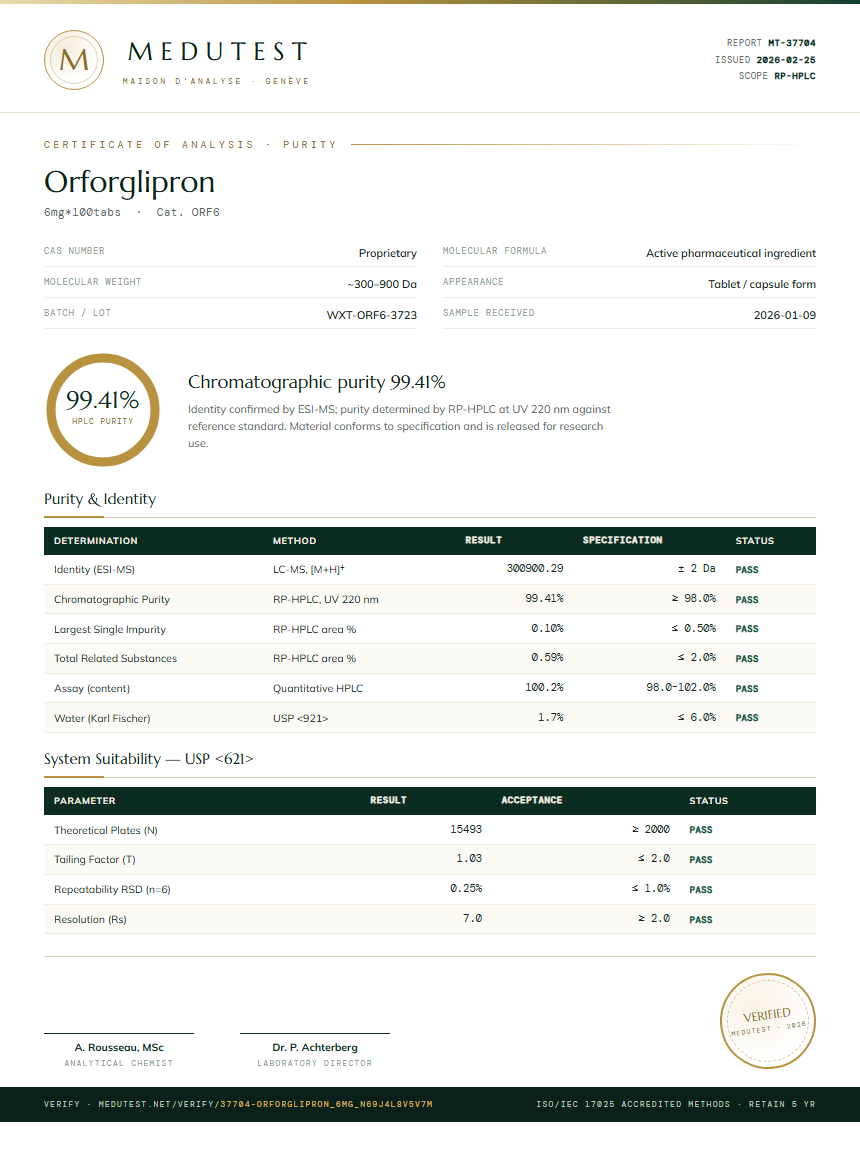Click PASS status in Resolution row
The width and height of the screenshot is (860, 1152).
coord(701,920)
